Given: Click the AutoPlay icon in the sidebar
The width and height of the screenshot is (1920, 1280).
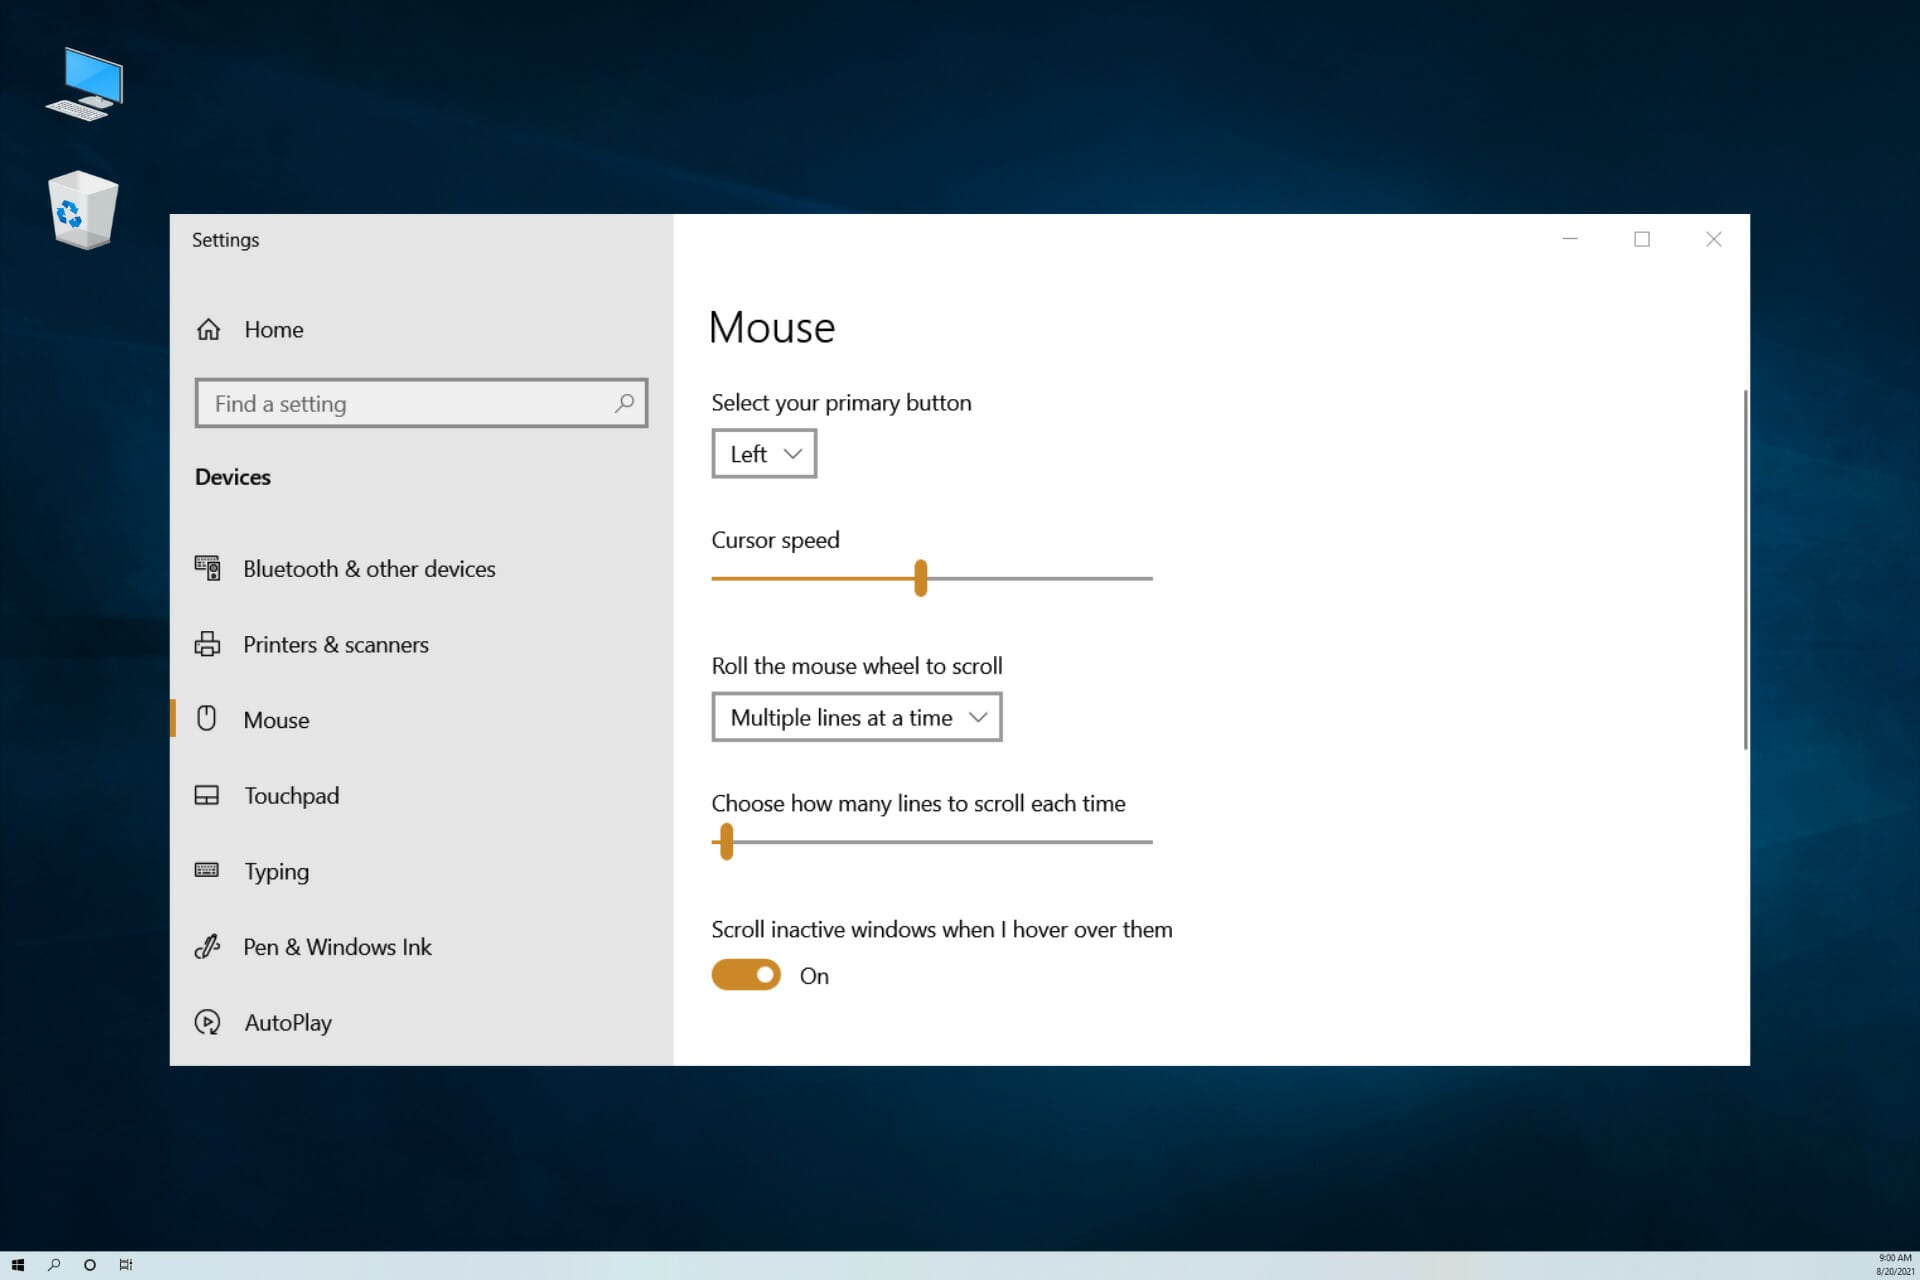Looking at the screenshot, I should click(207, 1022).
